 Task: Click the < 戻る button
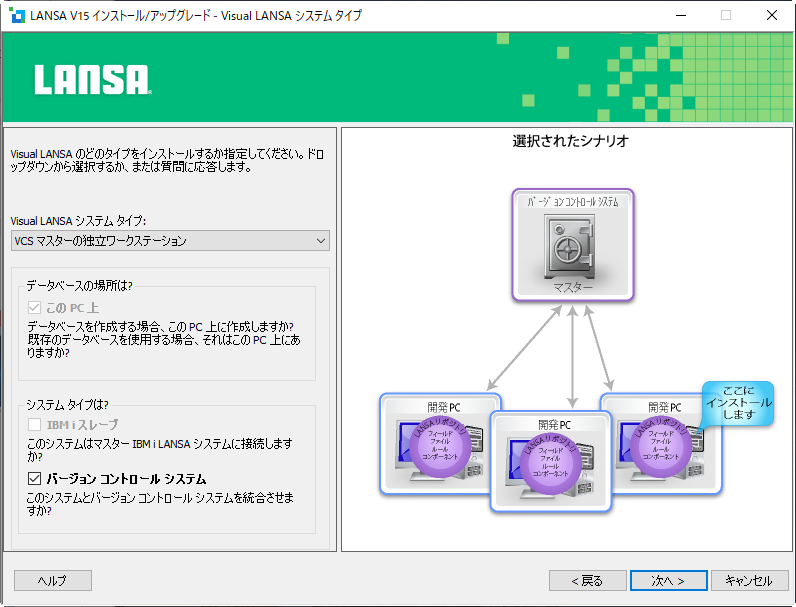(x=587, y=580)
